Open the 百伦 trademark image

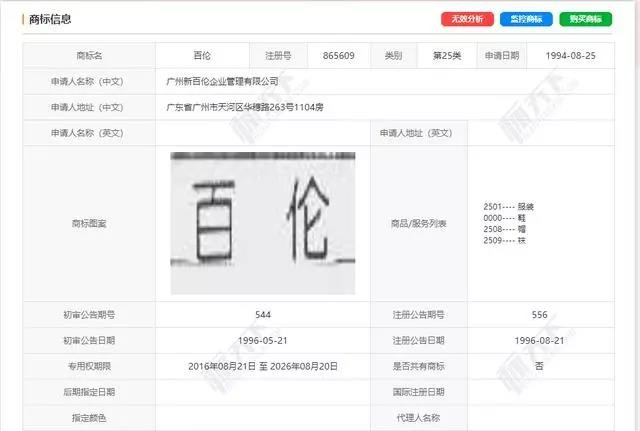pyautogui.click(x=262, y=223)
